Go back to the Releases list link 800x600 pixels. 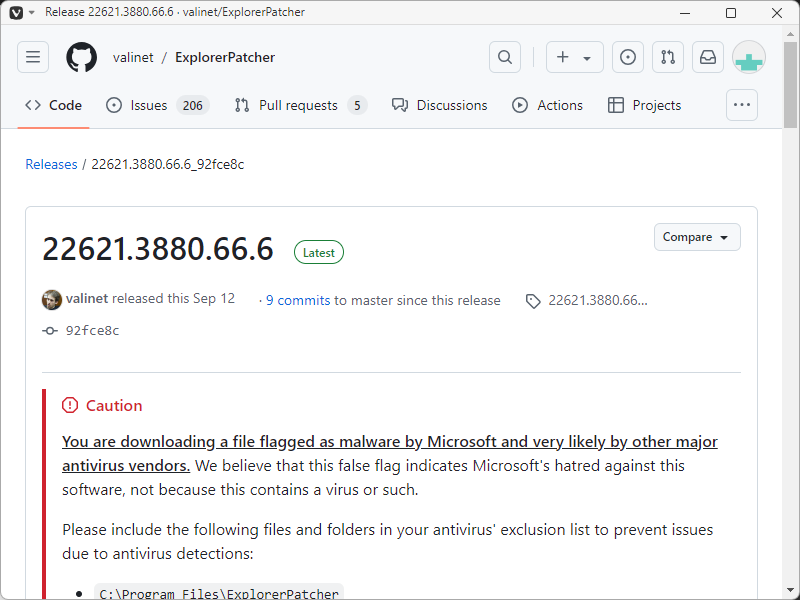[x=52, y=164]
